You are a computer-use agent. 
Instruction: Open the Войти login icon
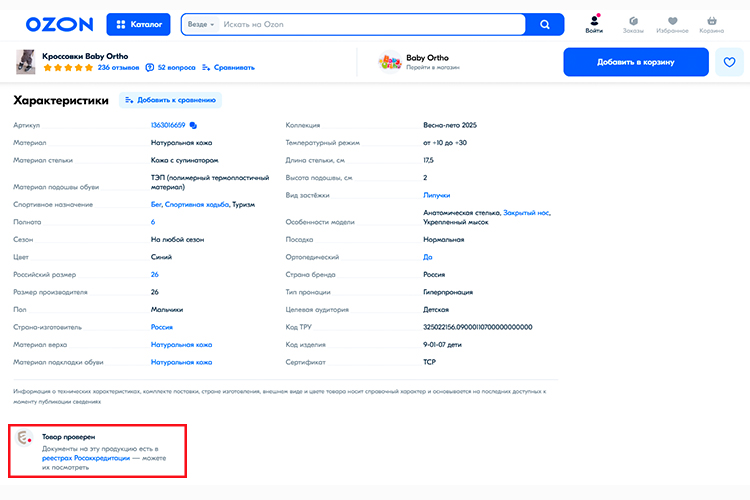pos(594,24)
